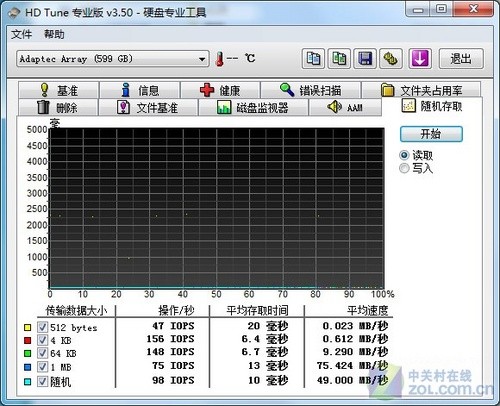This screenshot has width=500, height=406.
Task: Click the 20 毫秒 access time value
Action: click(x=268, y=326)
